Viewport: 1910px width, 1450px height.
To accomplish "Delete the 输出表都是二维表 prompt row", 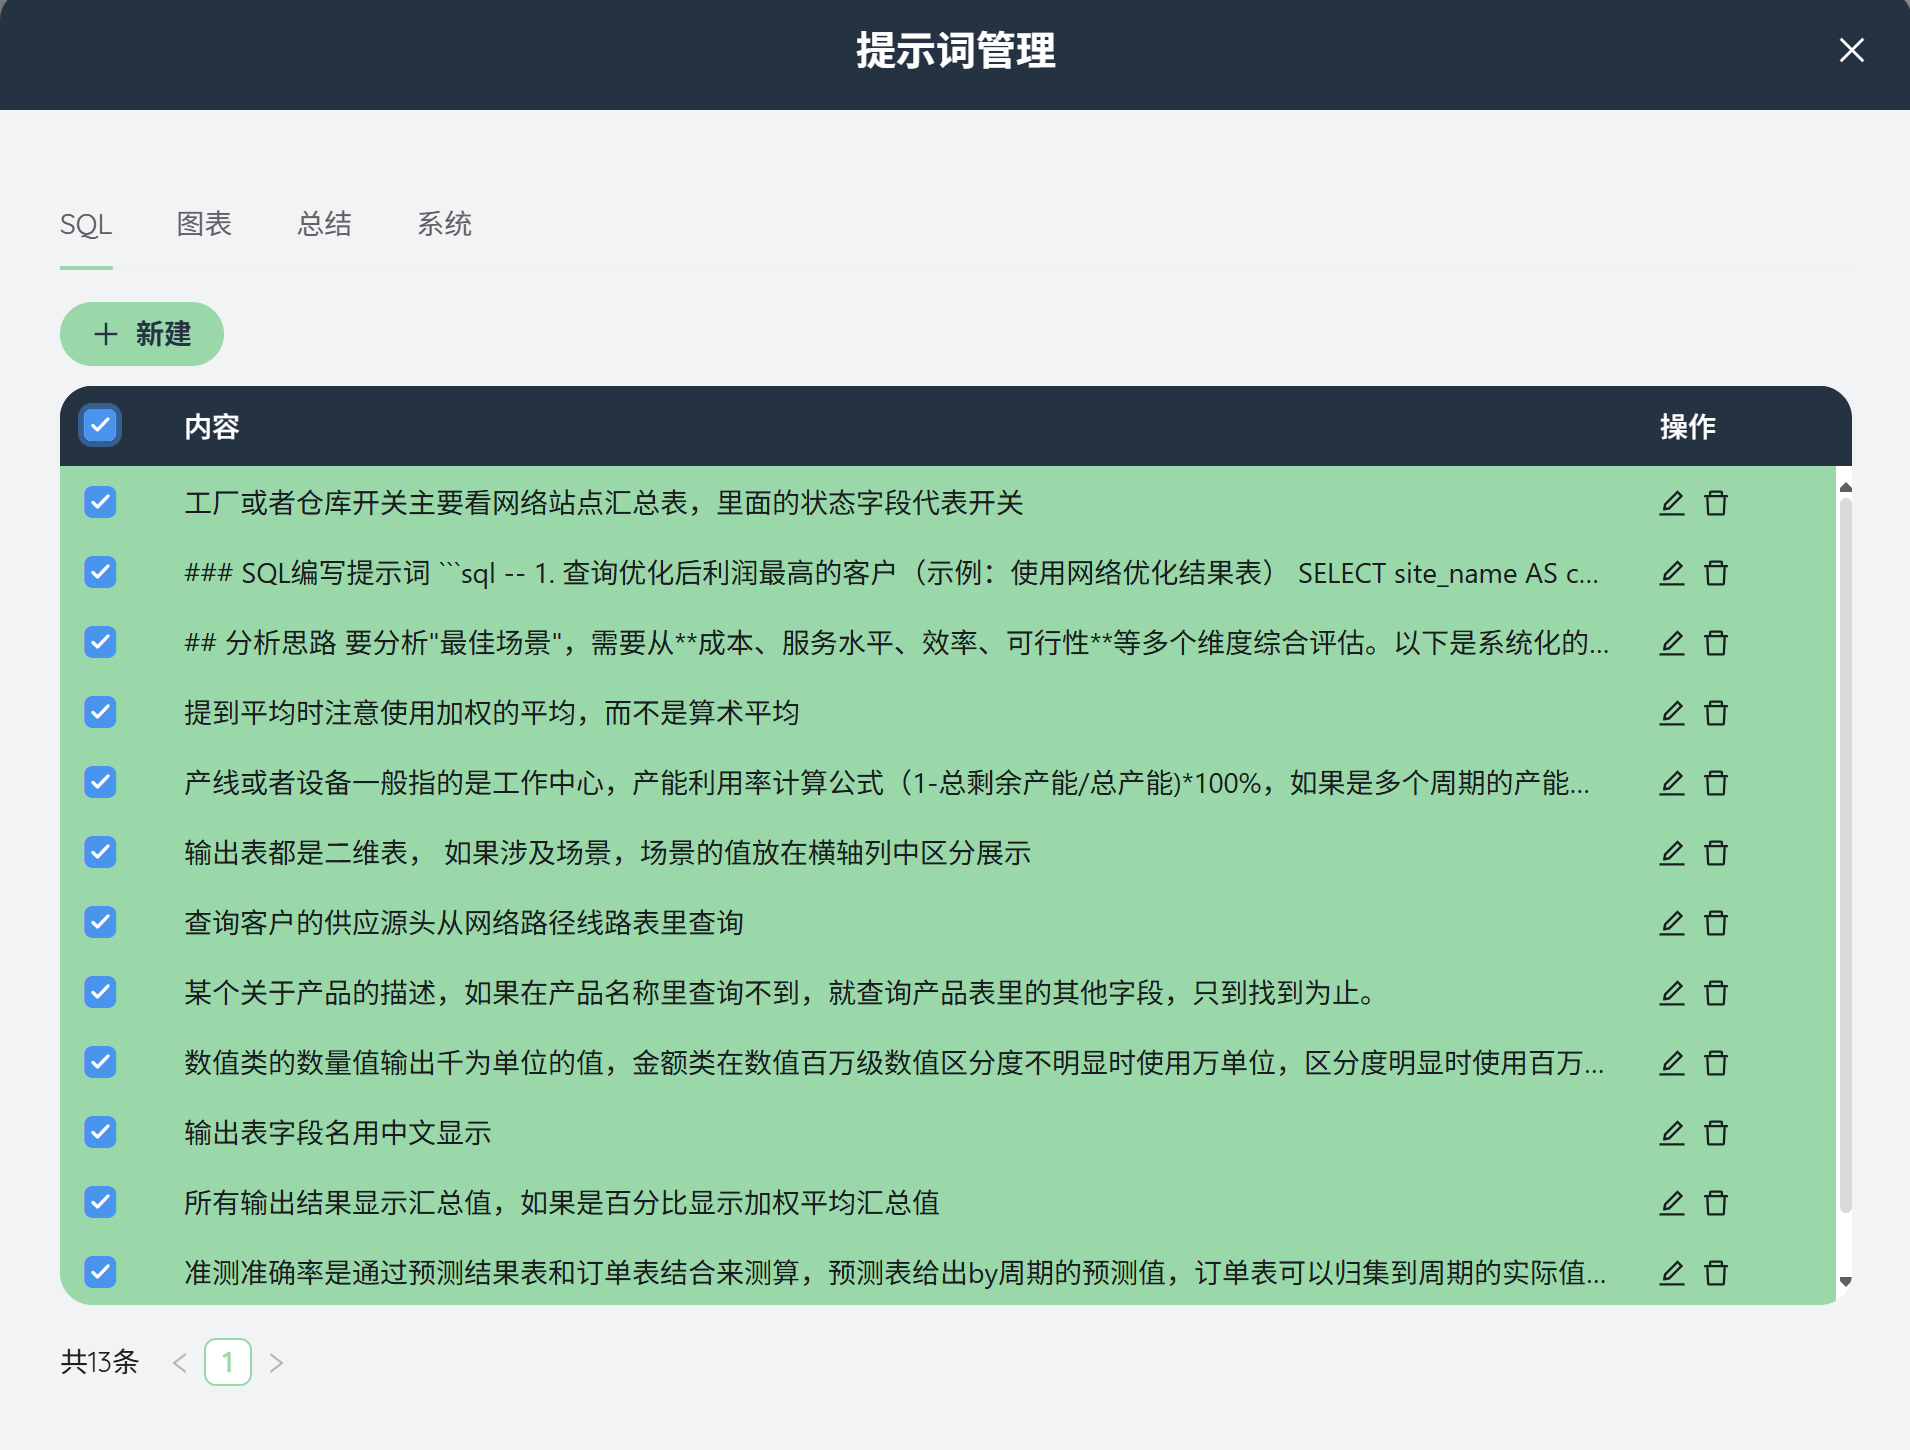I will pyautogui.click(x=1716, y=853).
